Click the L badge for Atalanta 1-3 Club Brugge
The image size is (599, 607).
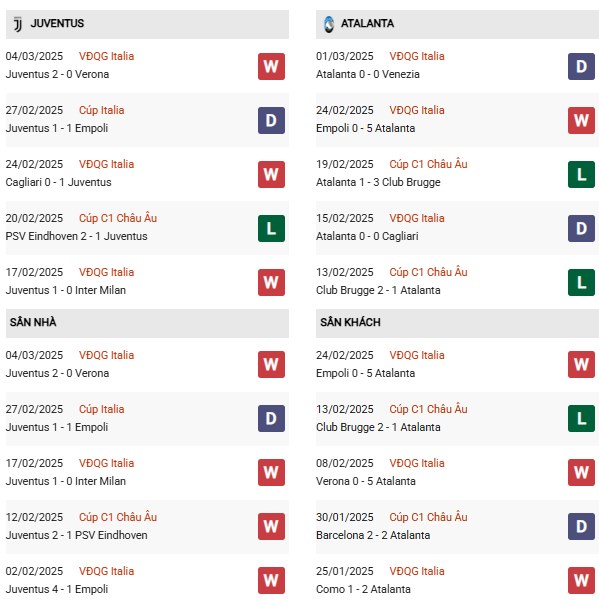pos(581,175)
